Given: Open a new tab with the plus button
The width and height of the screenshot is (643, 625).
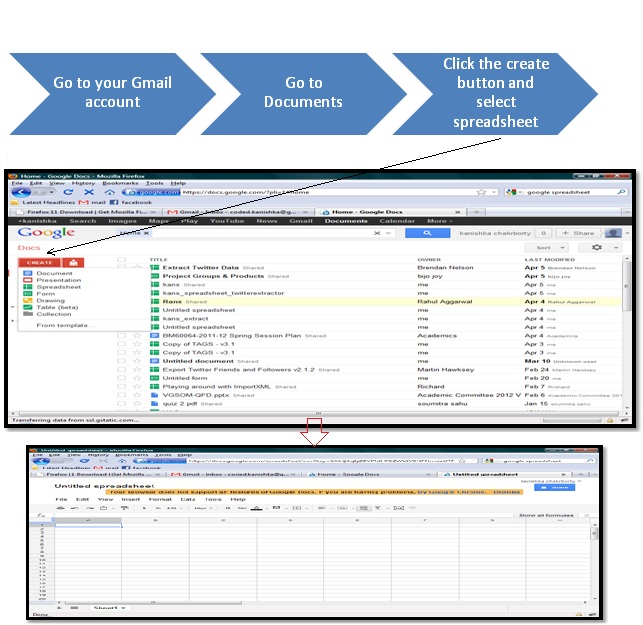Looking at the screenshot, I should [476, 212].
